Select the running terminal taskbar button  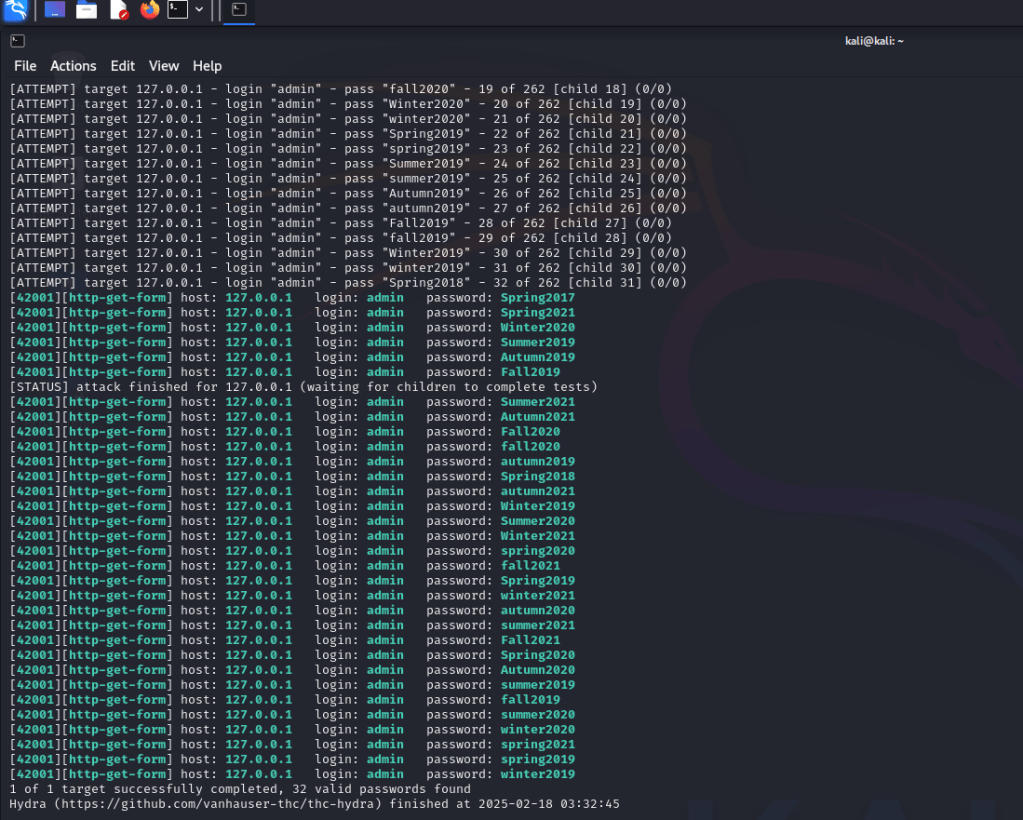tap(239, 11)
